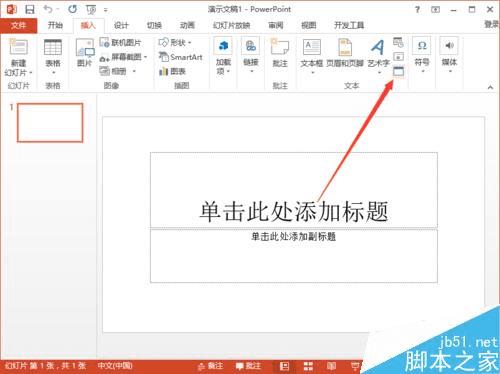The height and width of the screenshot is (374, 500).
Task: Click the Save icon in quick access toolbar
Action: point(30,9)
